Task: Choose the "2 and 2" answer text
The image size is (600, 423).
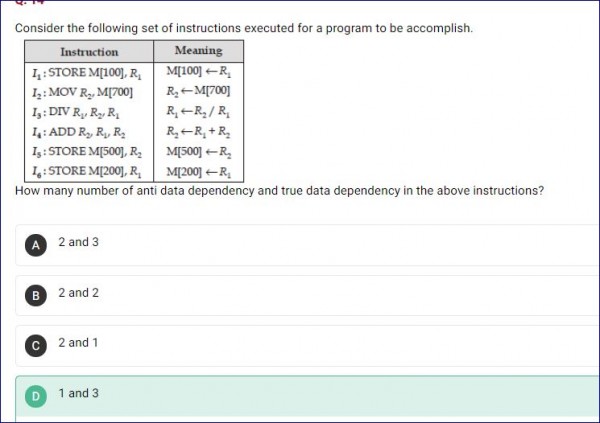Action: 78,294
